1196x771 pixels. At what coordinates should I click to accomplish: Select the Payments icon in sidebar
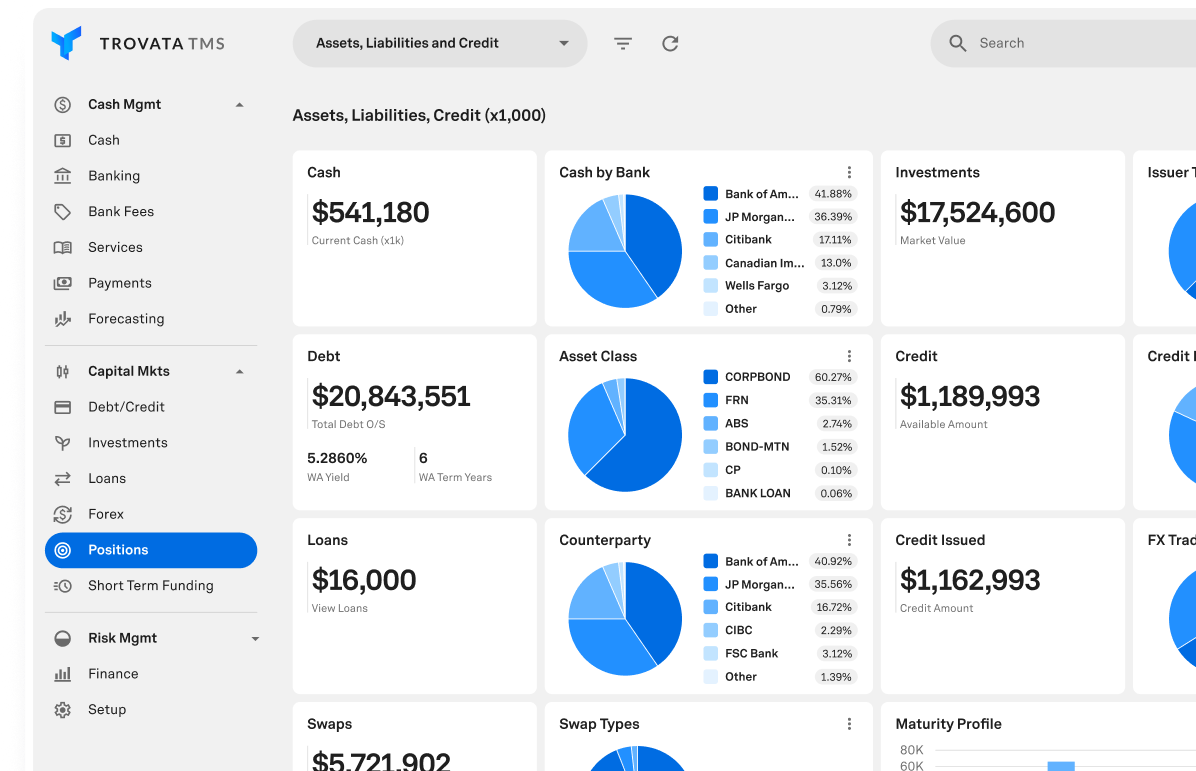pos(62,283)
